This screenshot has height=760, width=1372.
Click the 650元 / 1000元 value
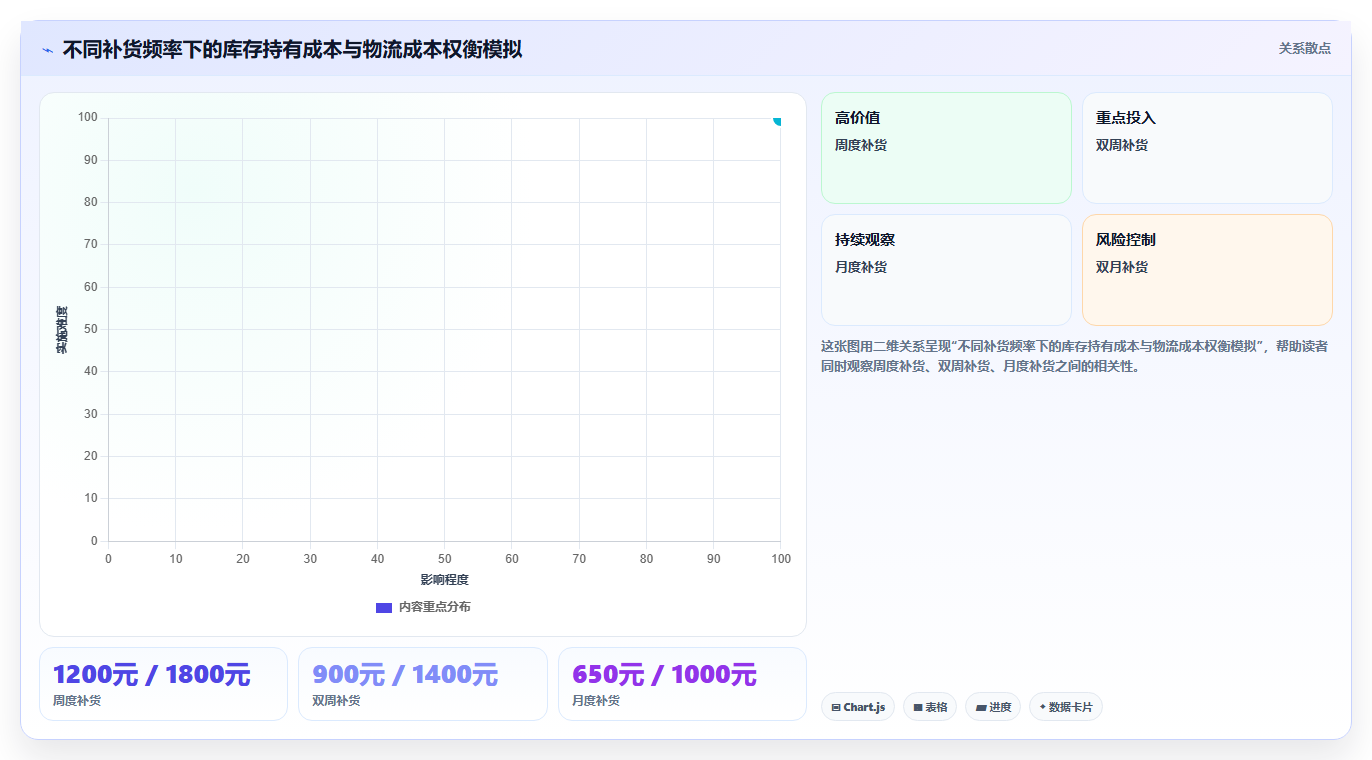click(x=664, y=675)
